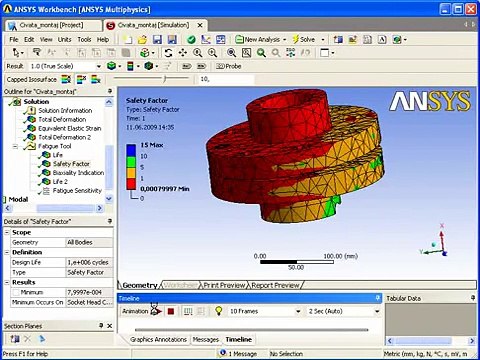Click the green checkmark toolbar icon

191,40
